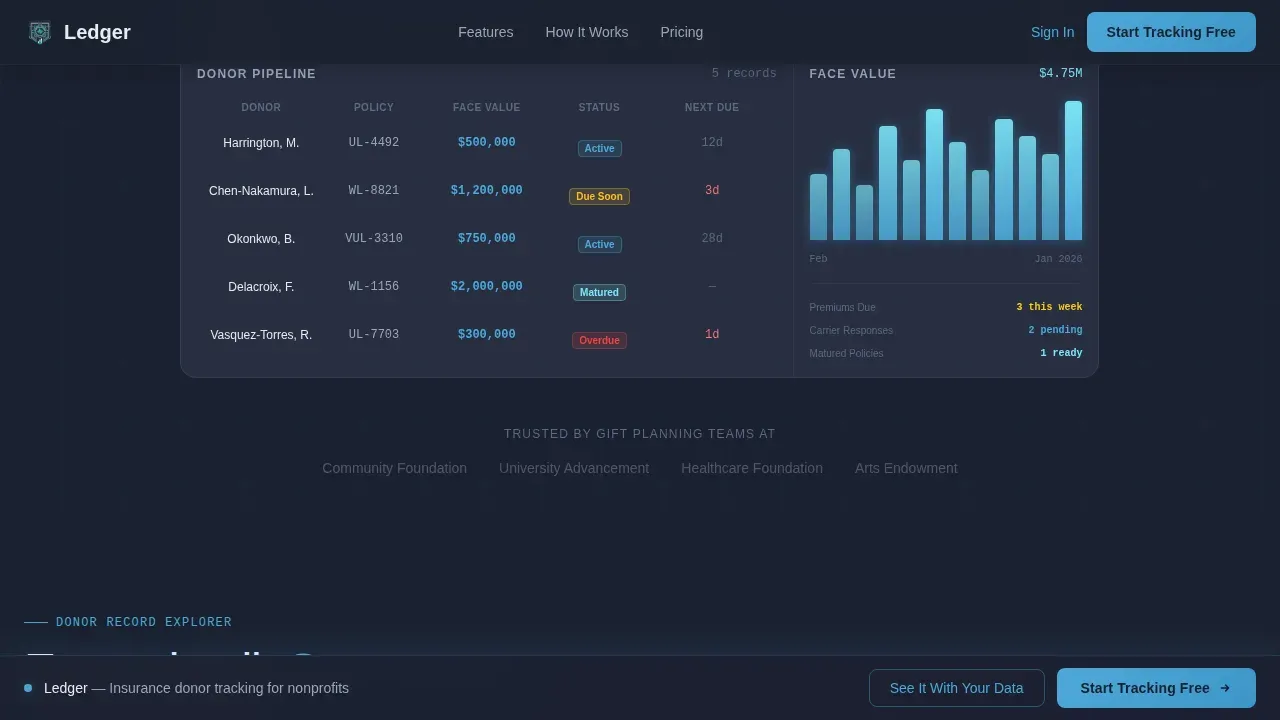Viewport: 1280px width, 720px height.
Task: Click the DONOR column header
Action: click(x=261, y=107)
